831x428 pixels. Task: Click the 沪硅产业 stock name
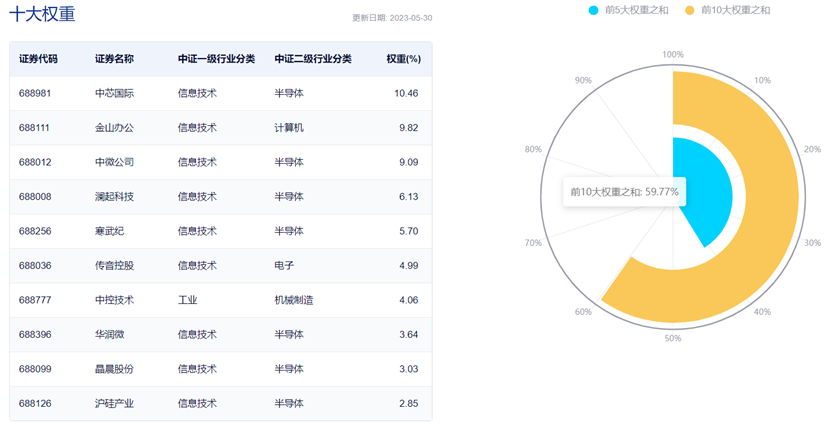[x=114, y=404]
